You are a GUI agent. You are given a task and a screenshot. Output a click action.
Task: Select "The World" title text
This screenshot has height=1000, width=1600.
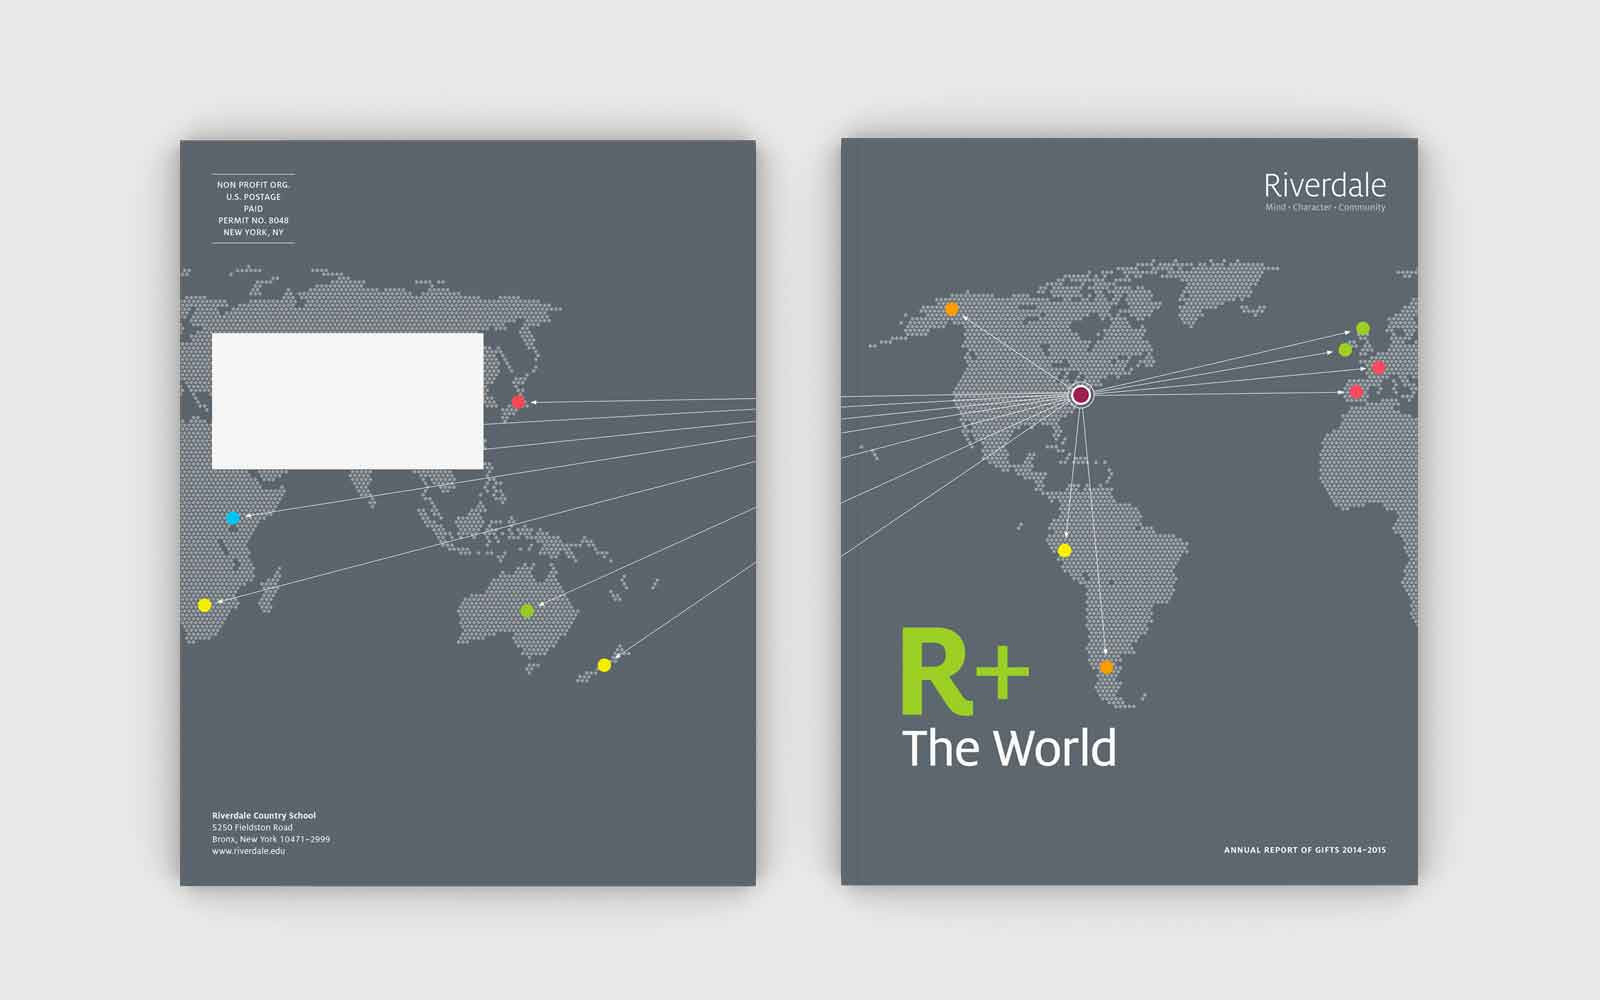pyautogui.click(x=1009, y=748)
